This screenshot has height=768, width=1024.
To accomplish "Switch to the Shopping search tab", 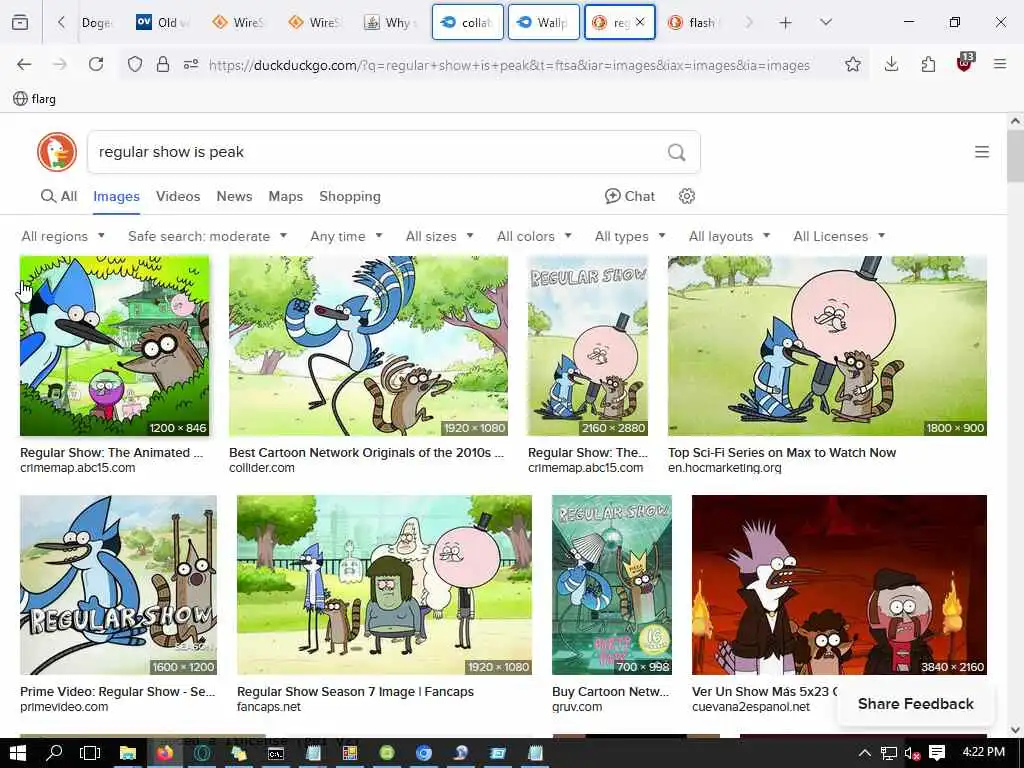I will tap(349, 196).
